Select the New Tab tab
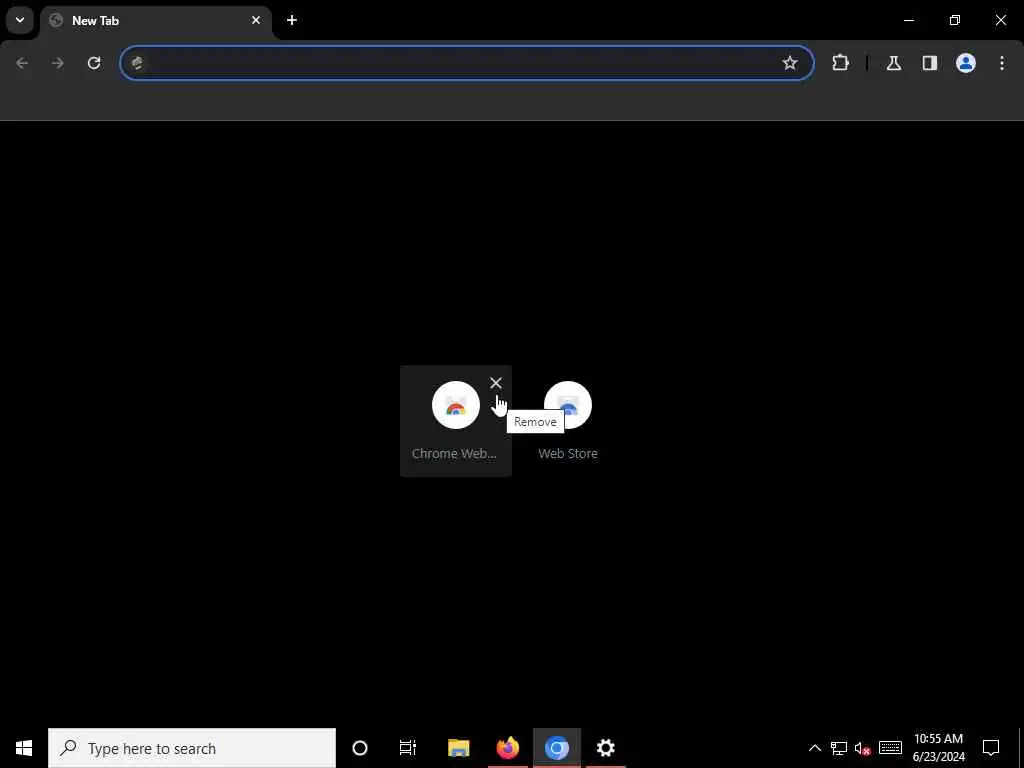 click(155, 20)
